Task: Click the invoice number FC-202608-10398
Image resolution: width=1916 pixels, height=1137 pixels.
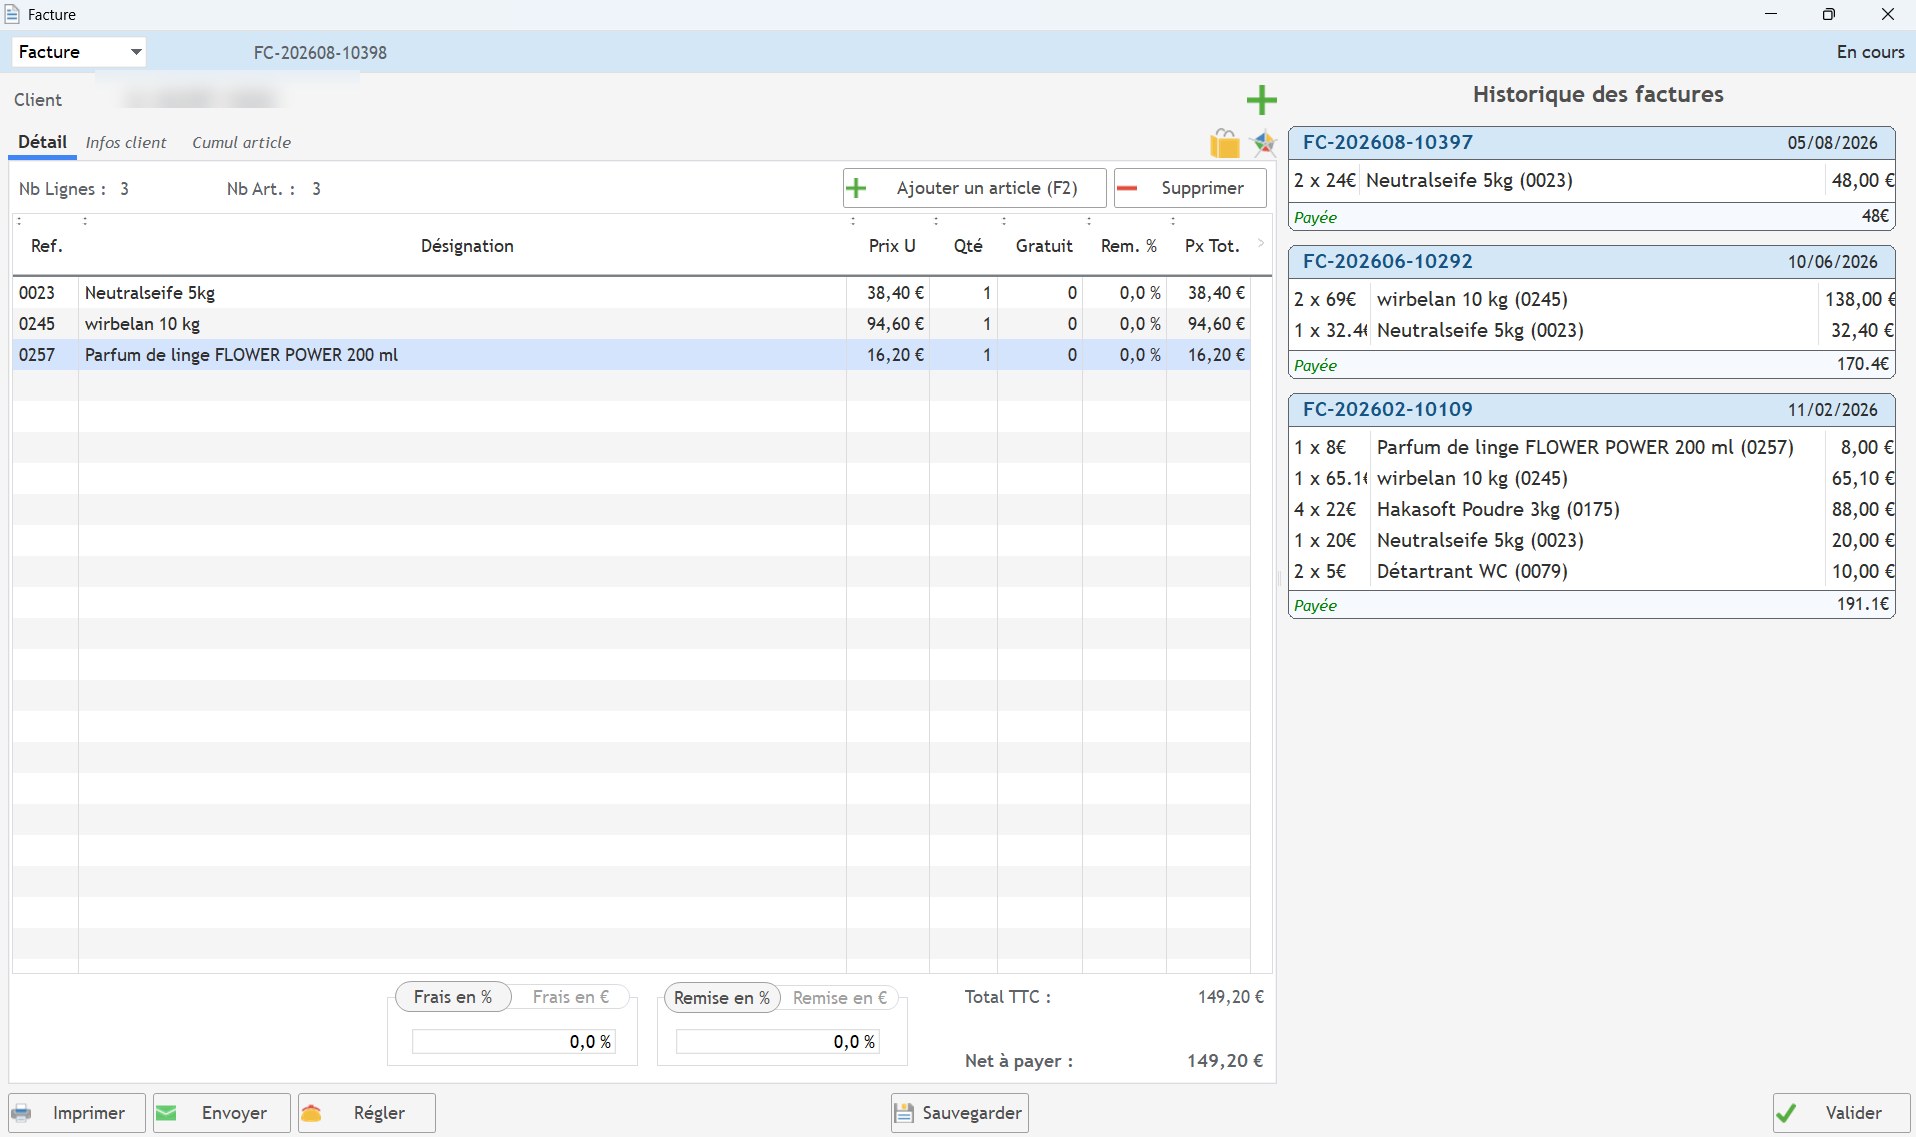Action: click(320, 53)
